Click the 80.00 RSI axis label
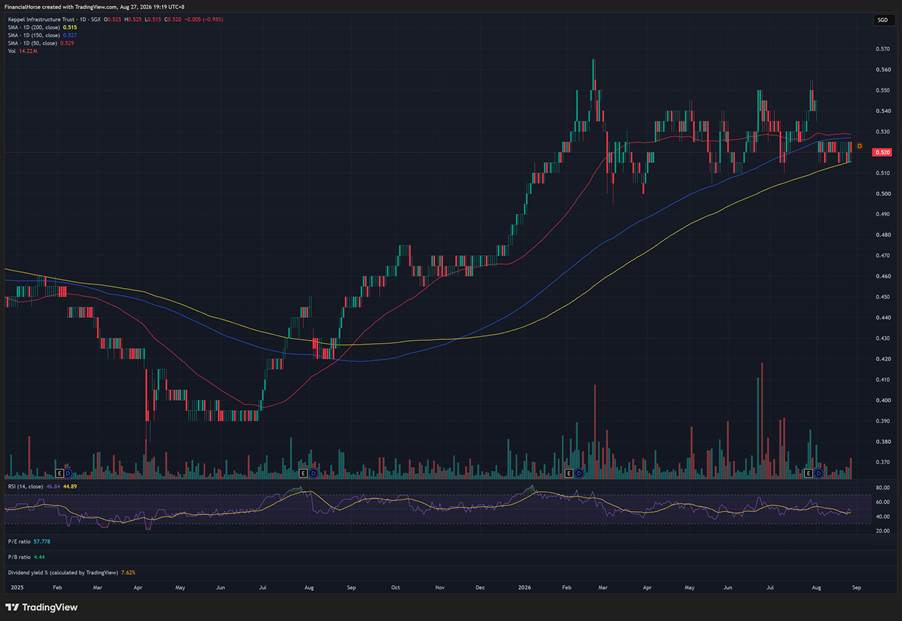This screenshot has width=902, height=621. (882, 488)
